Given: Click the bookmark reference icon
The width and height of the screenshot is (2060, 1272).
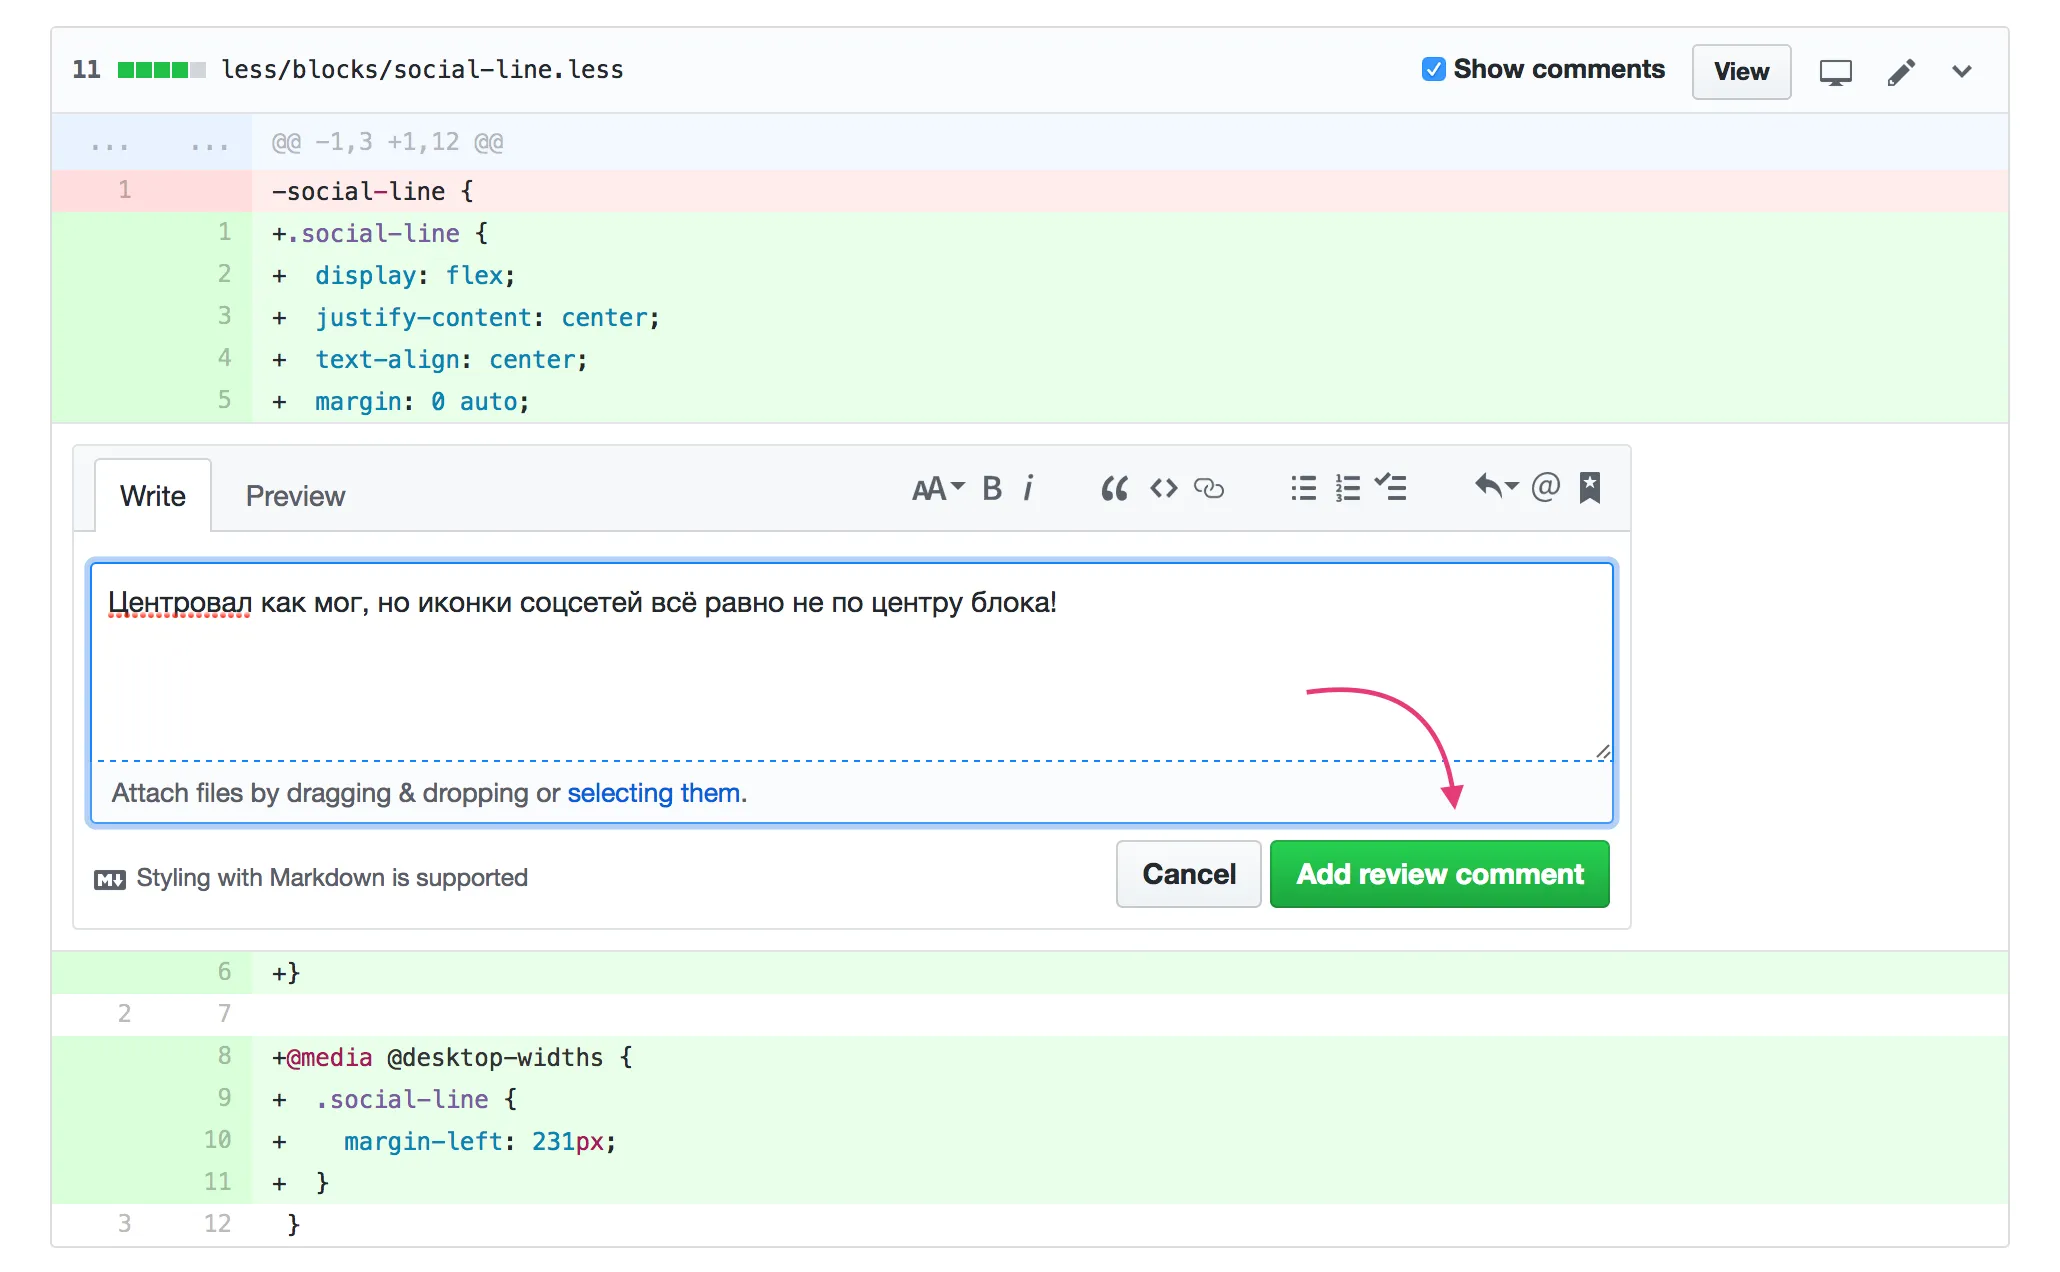Looking at the screenshot, I should click(1590, 488).
